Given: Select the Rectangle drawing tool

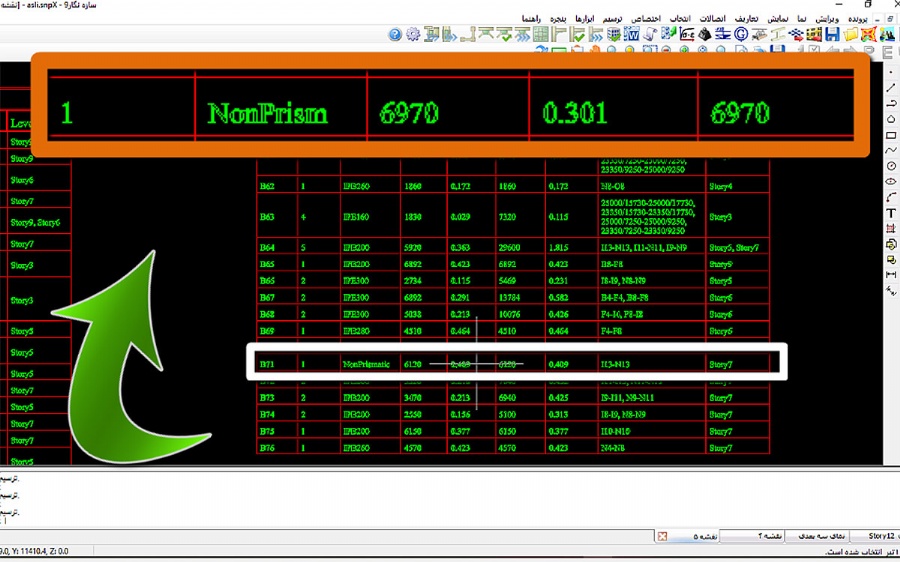Looking at the screenshot, I should pyautogui.click(x=891, y=135).
